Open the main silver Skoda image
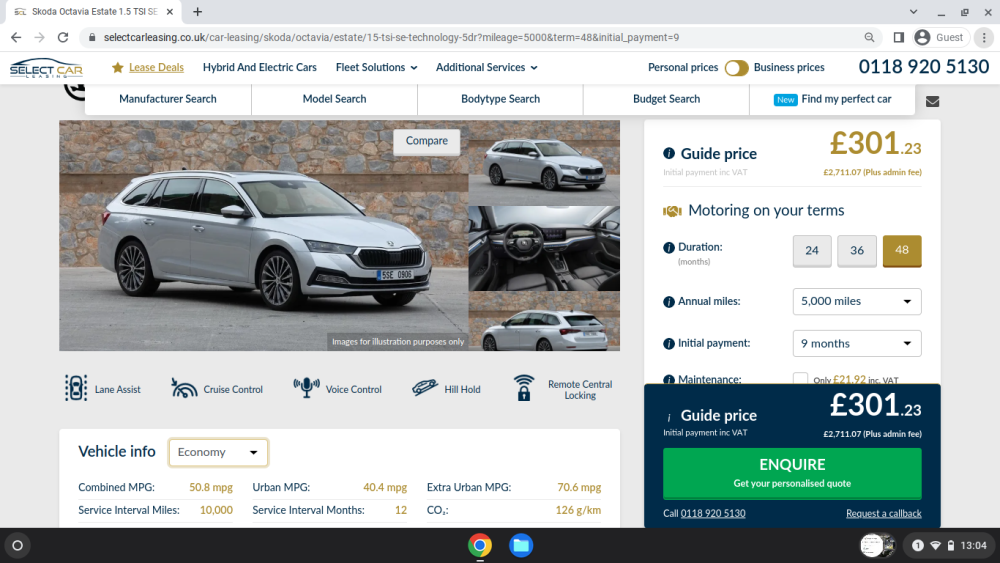The height and width of the screenshot is (563, 1000). pyautogui.click(x=263, y=235)
